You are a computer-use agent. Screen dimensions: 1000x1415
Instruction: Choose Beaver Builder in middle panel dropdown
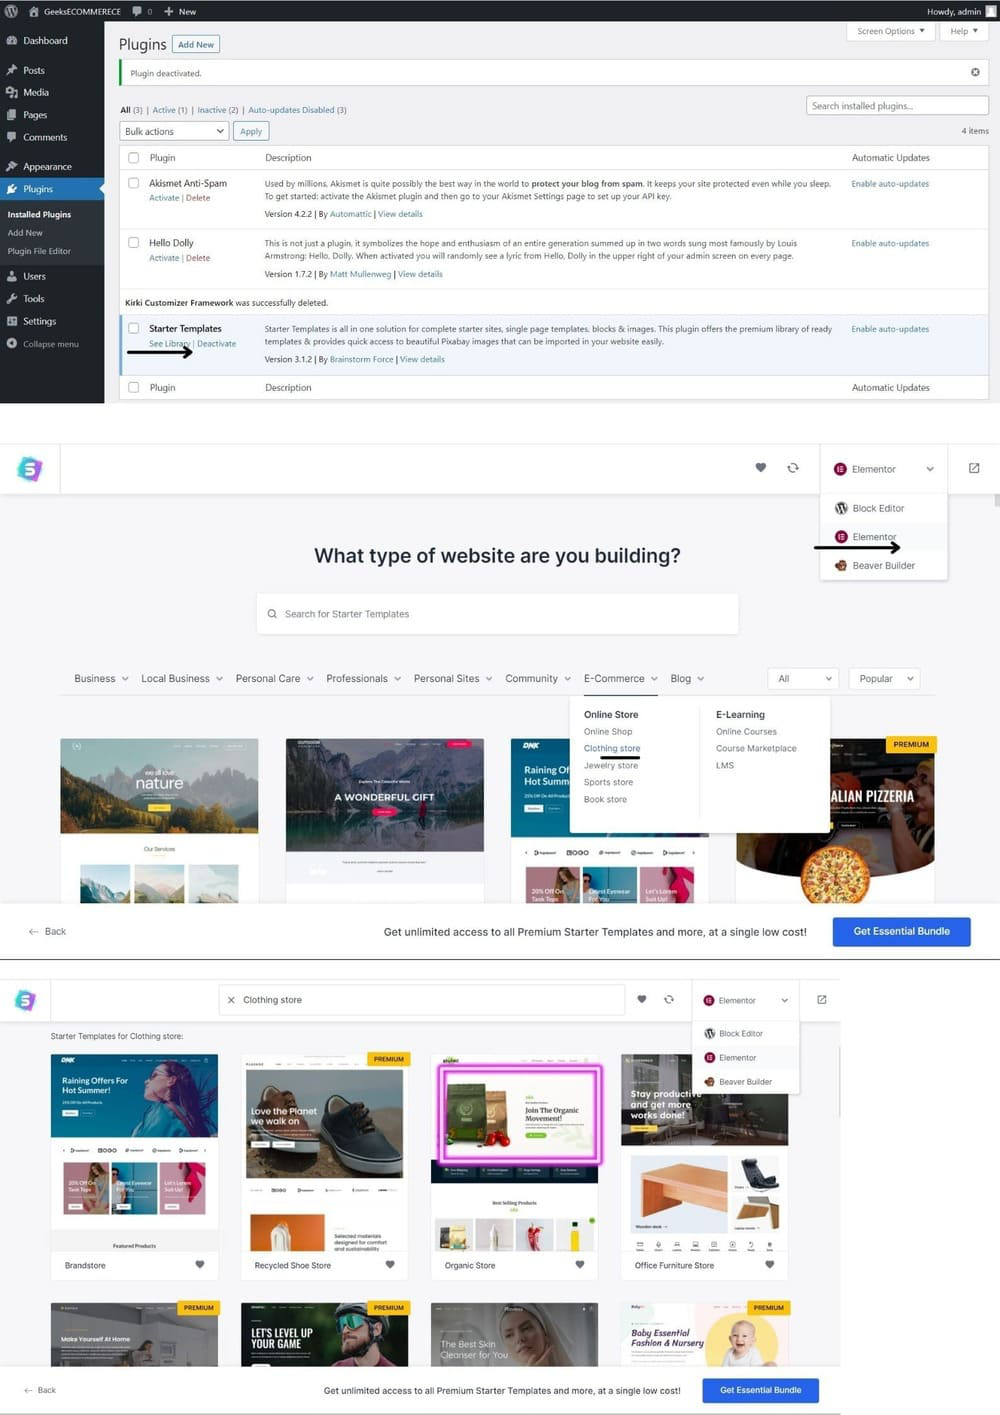point(884,565)
